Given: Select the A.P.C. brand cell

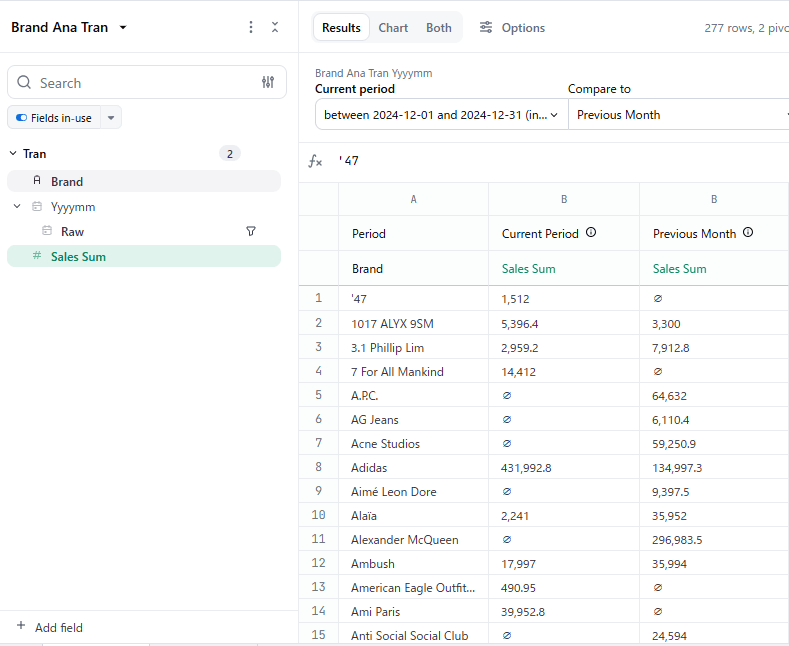Looking at the screenshot, I should [413, 396].
